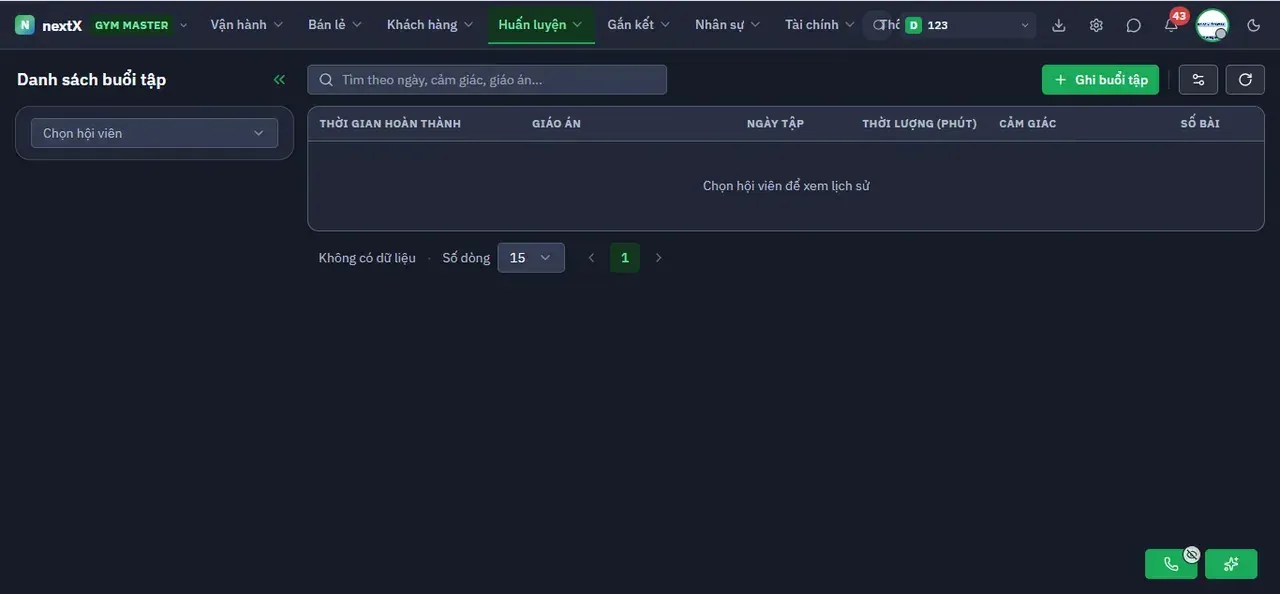The width and height of the screenshot is (1280, 594).
Task: Open the filter settings icon button
Action: click(x=1198, y=80)
